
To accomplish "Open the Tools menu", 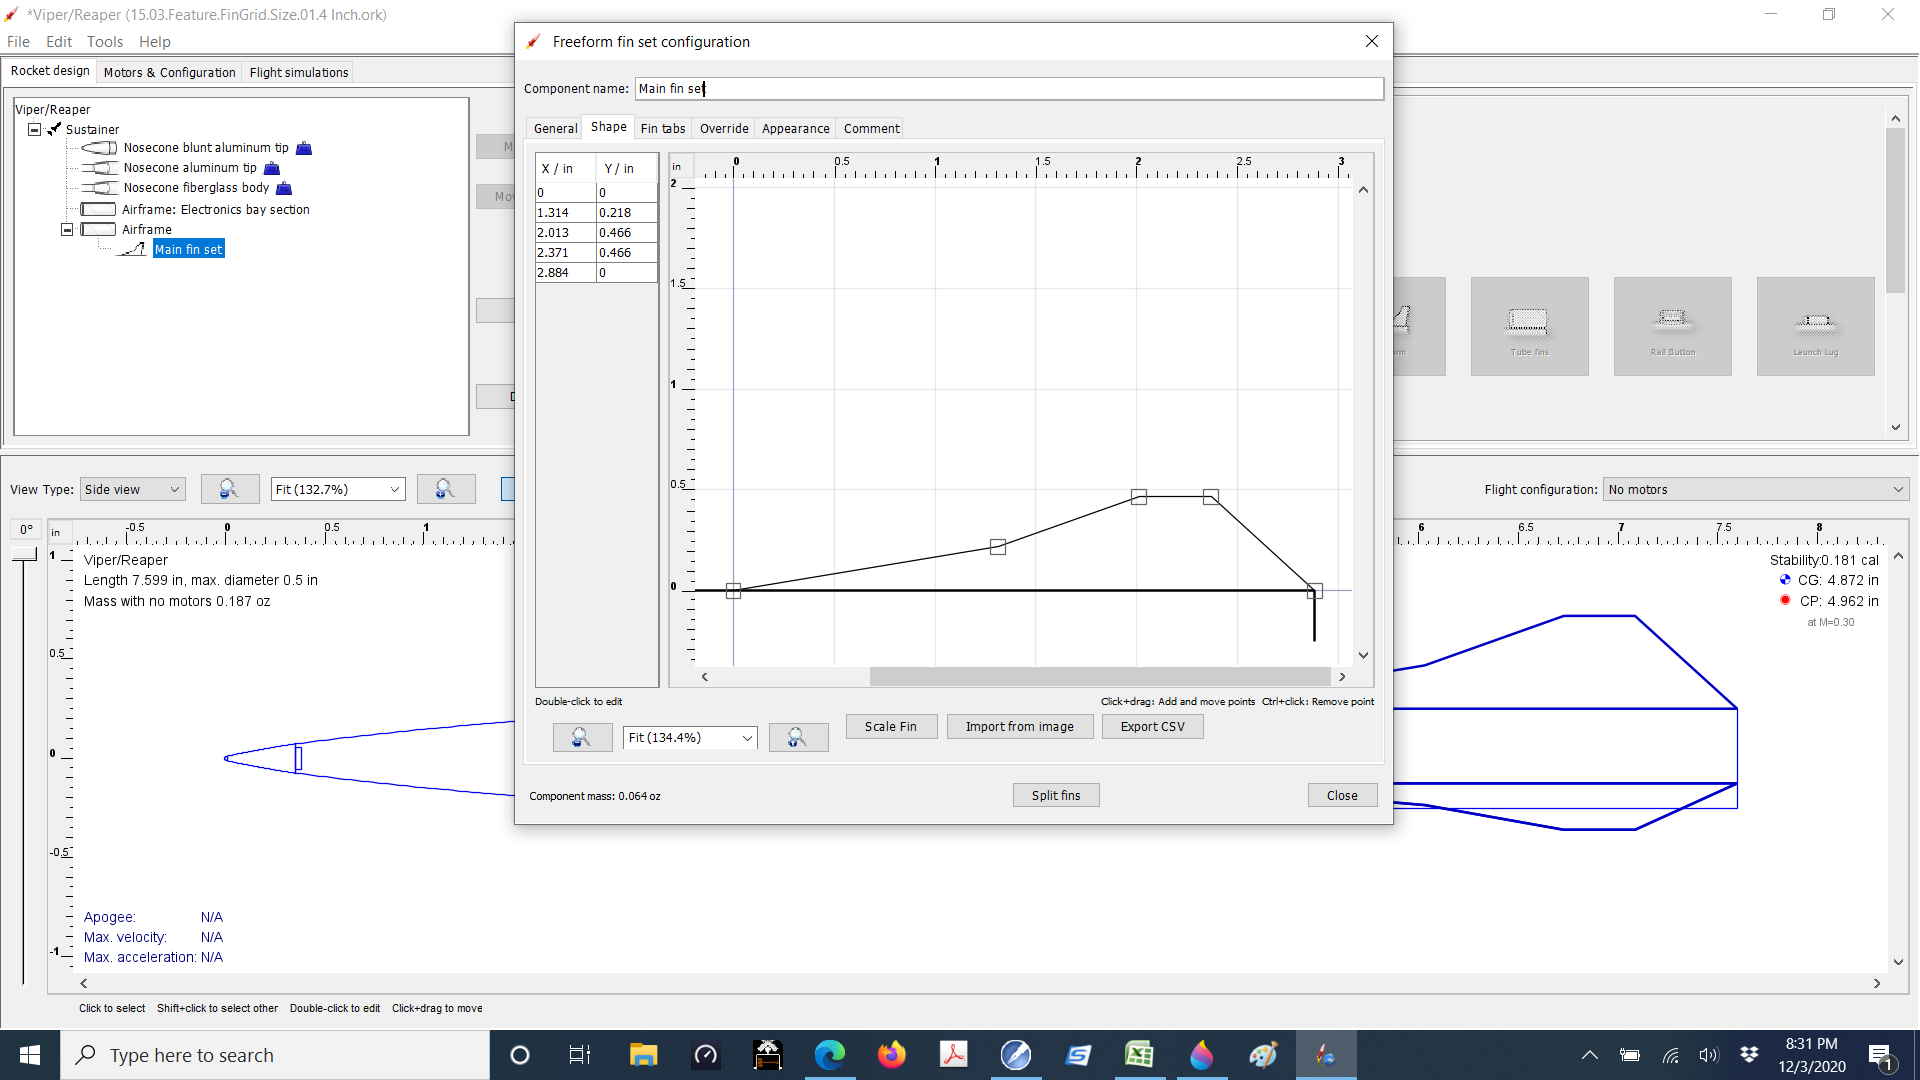I will [104, 42].
